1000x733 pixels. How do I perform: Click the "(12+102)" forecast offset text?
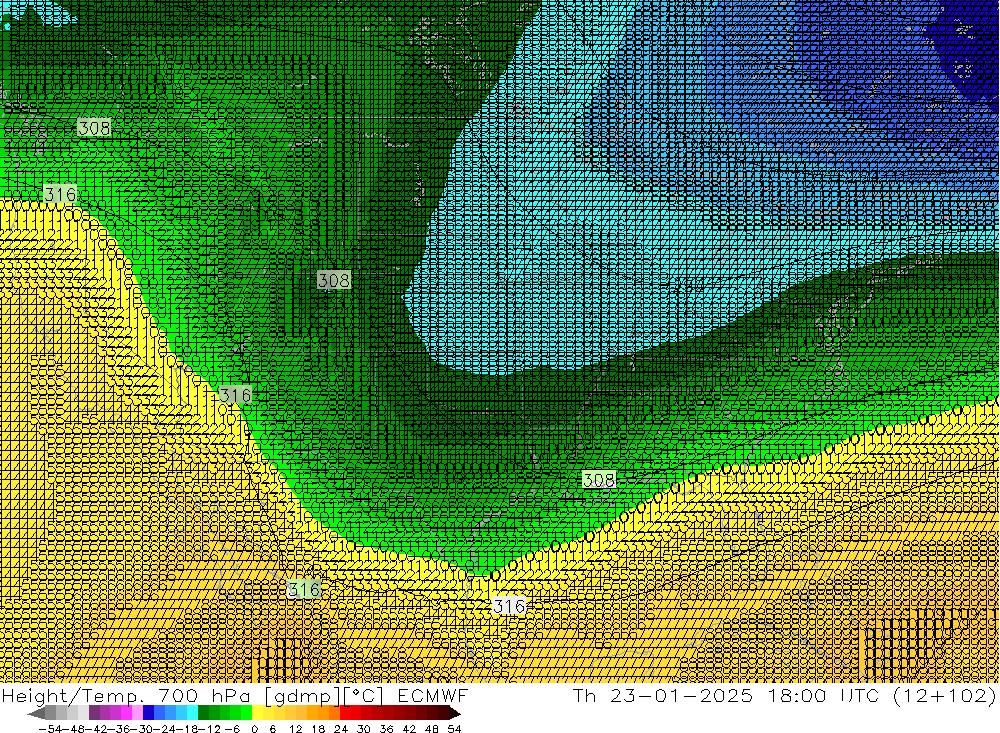945,695
